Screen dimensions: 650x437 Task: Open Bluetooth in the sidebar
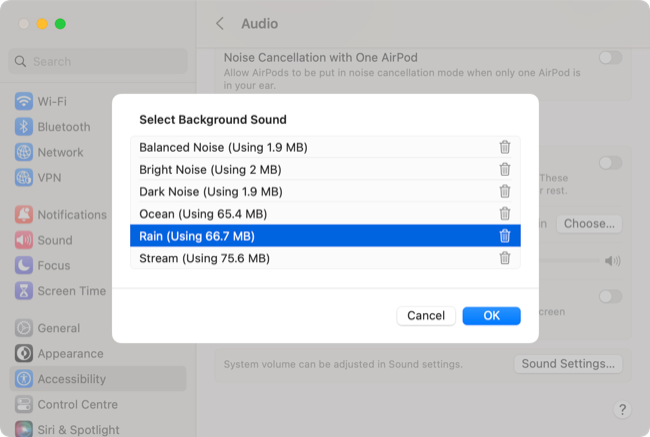[x=63, y=127]
